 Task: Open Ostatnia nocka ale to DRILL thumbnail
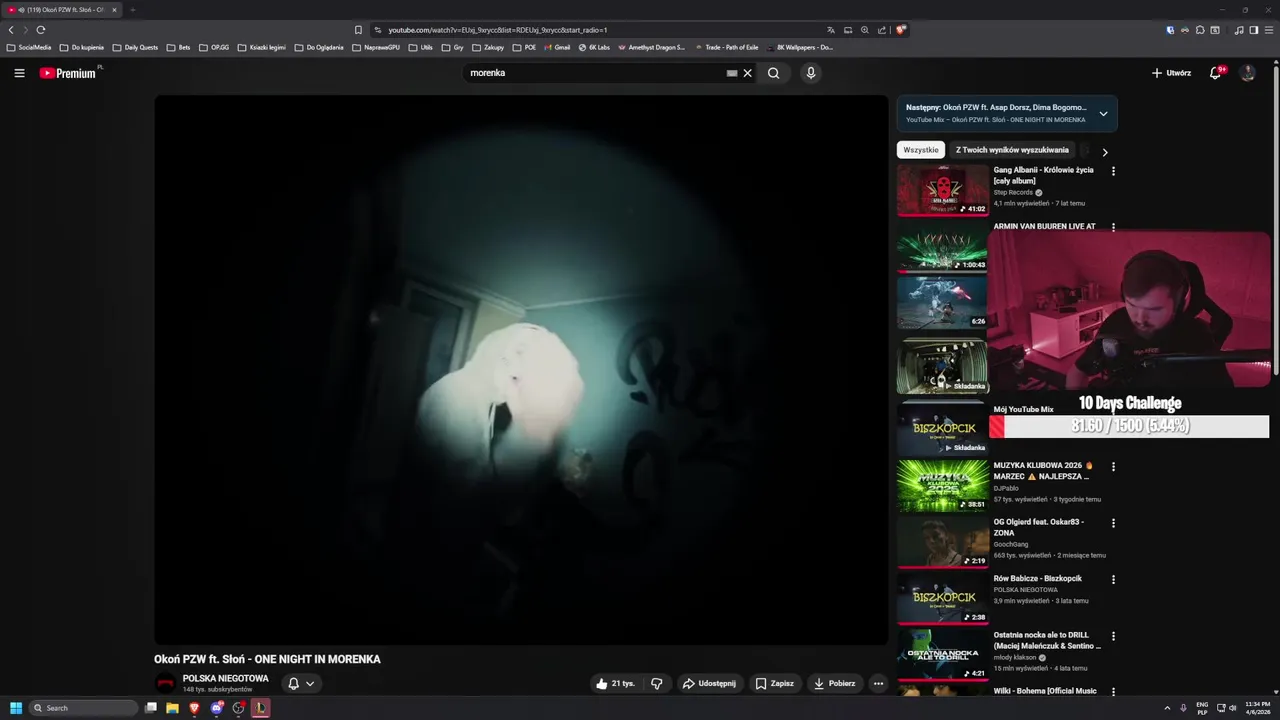942,654
